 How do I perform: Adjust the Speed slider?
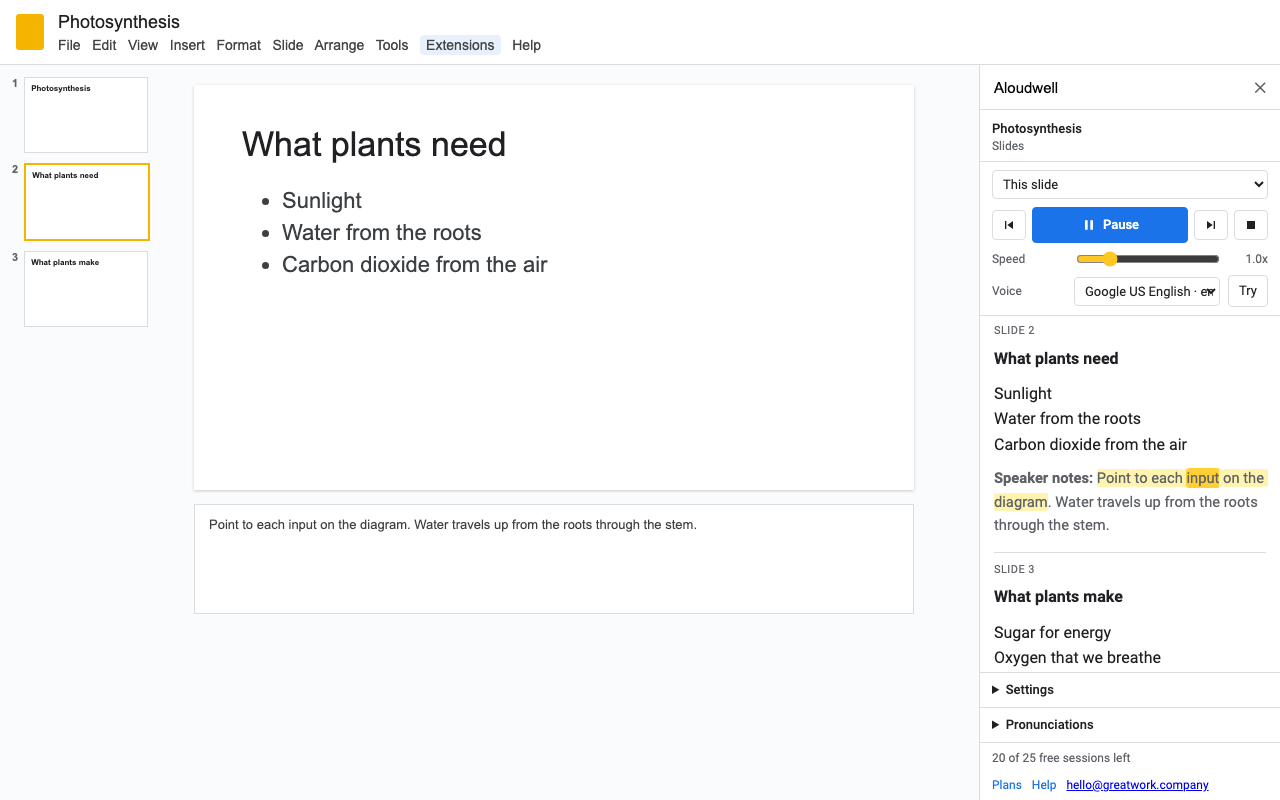(1148, 259)
